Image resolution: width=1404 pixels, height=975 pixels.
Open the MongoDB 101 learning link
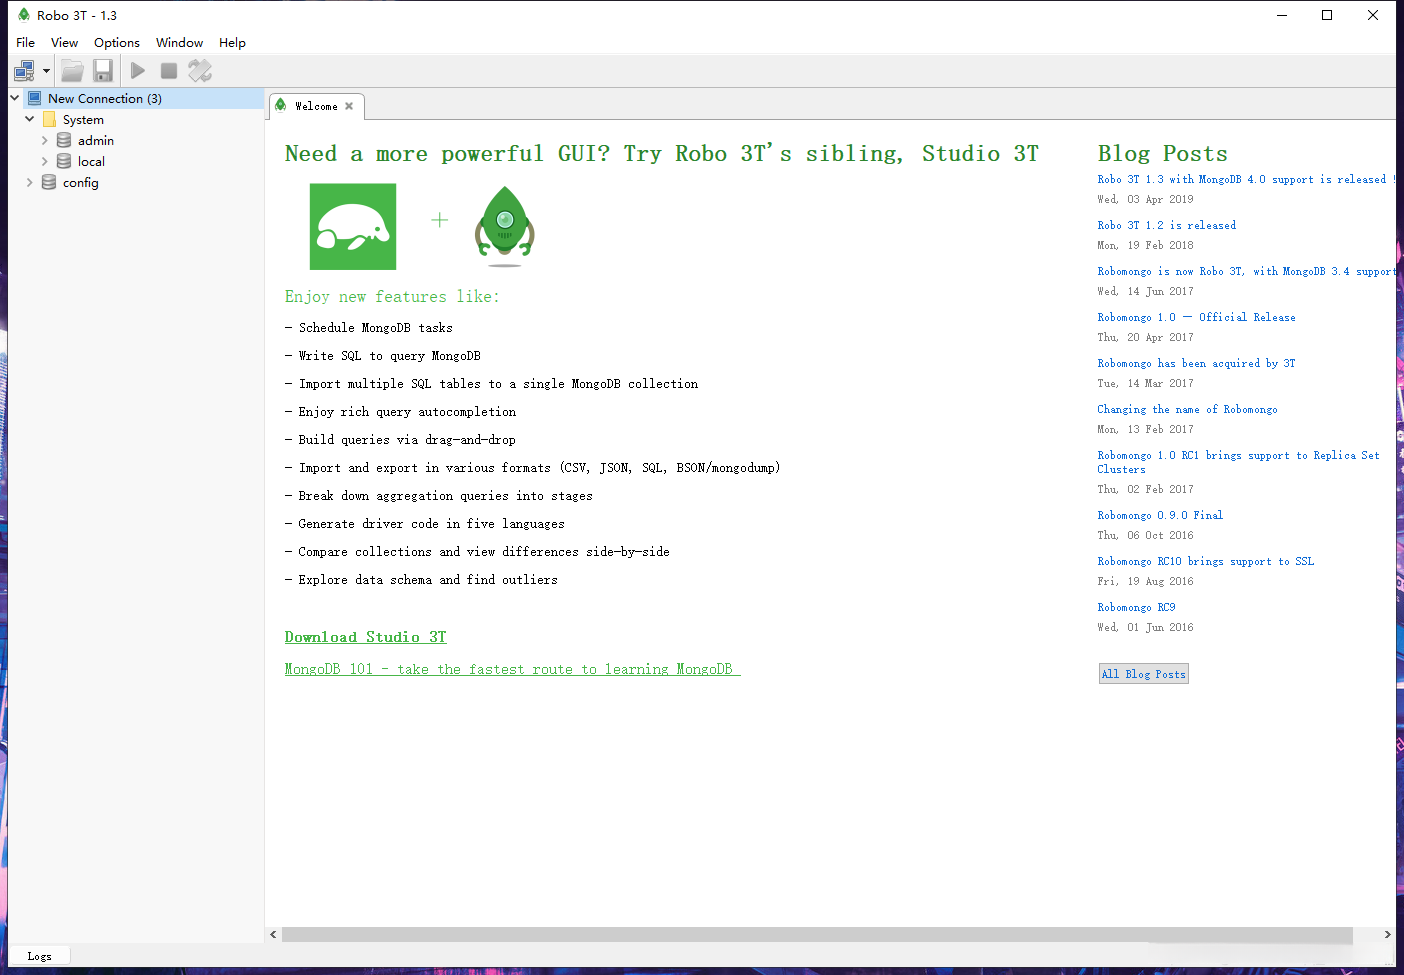point(512,669)
